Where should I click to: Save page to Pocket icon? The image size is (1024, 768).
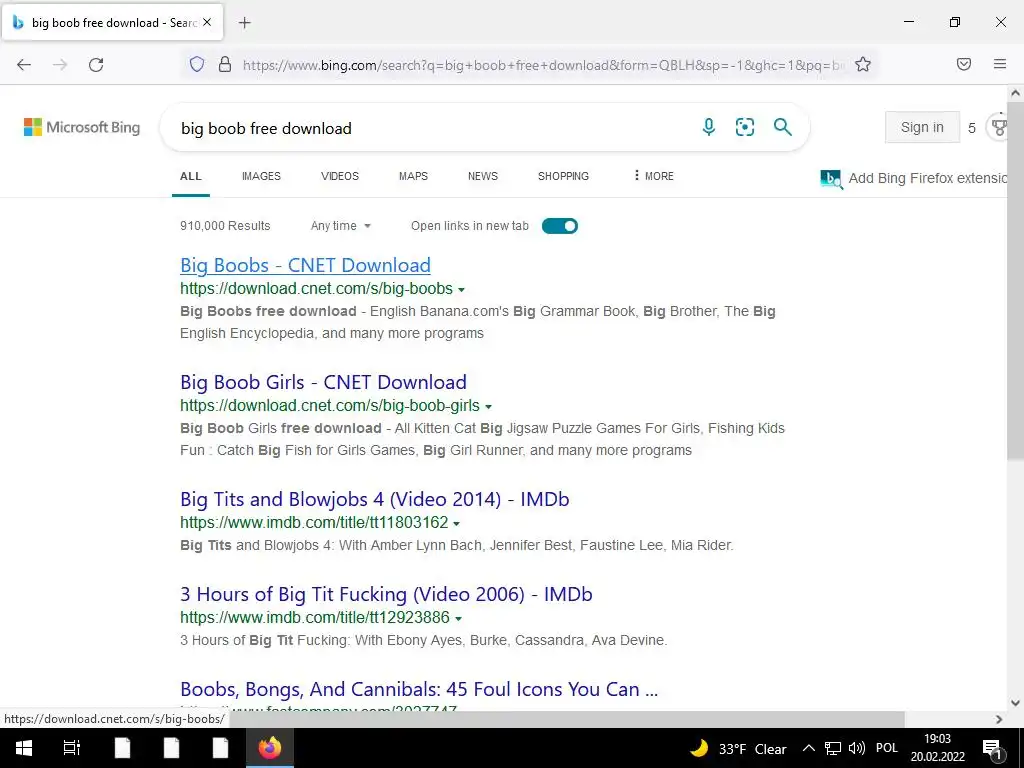(x=964, y=64)
